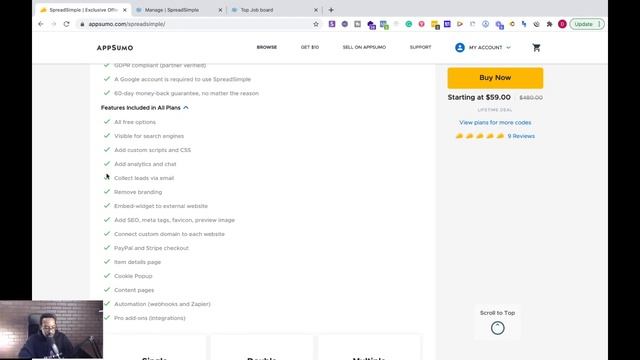
Task: Bookmark this page with the star icon
Action: 316,24
